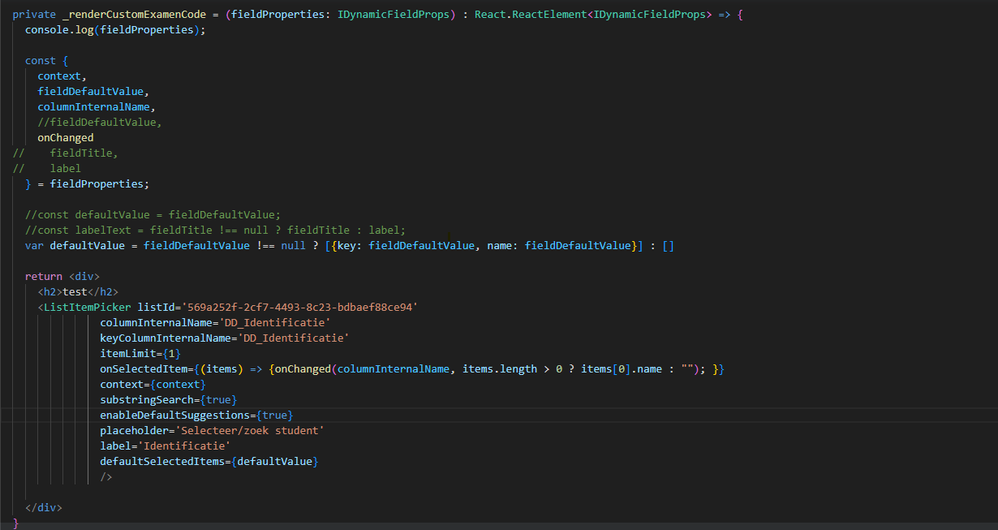The image size is (998, 530).
Task: Click the placeholder 'Selecteer/zoek student' string
Action: (x=250, y=431)
